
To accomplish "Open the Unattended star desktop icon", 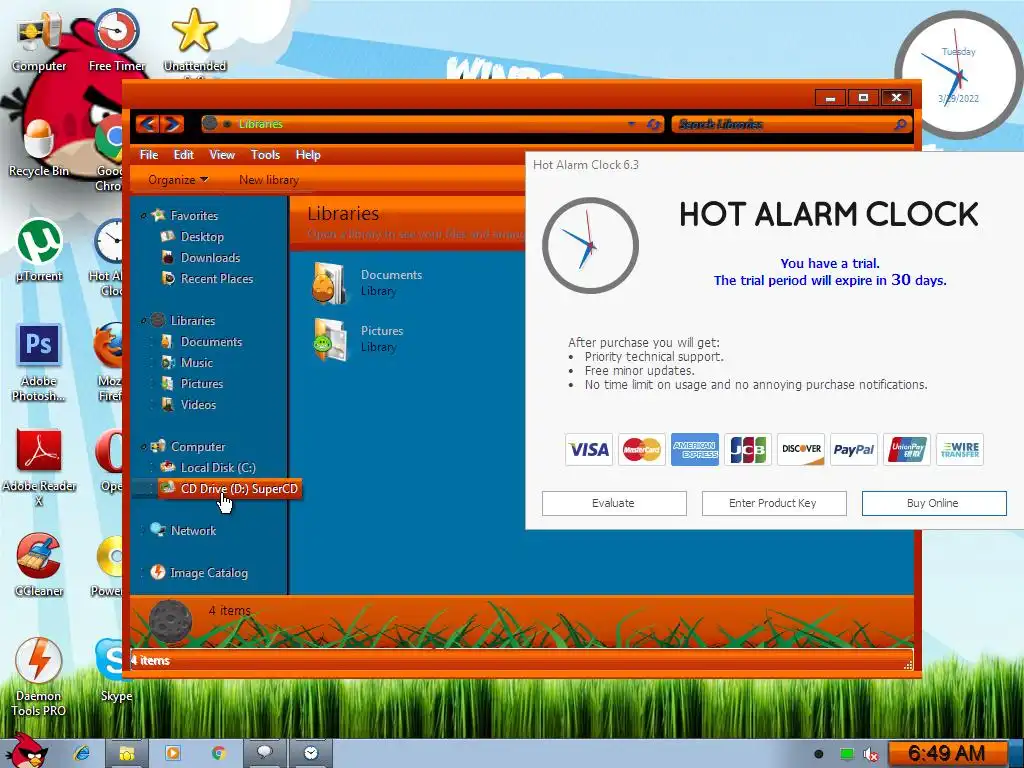I will tap(195, 40).
